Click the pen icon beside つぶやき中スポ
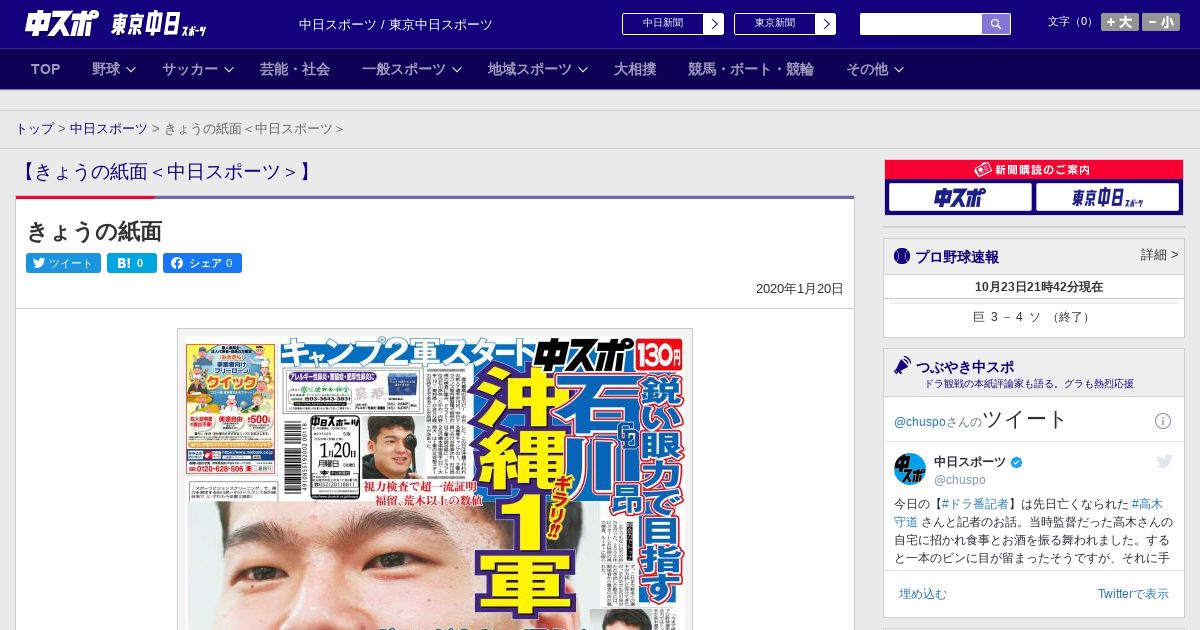 902,366
